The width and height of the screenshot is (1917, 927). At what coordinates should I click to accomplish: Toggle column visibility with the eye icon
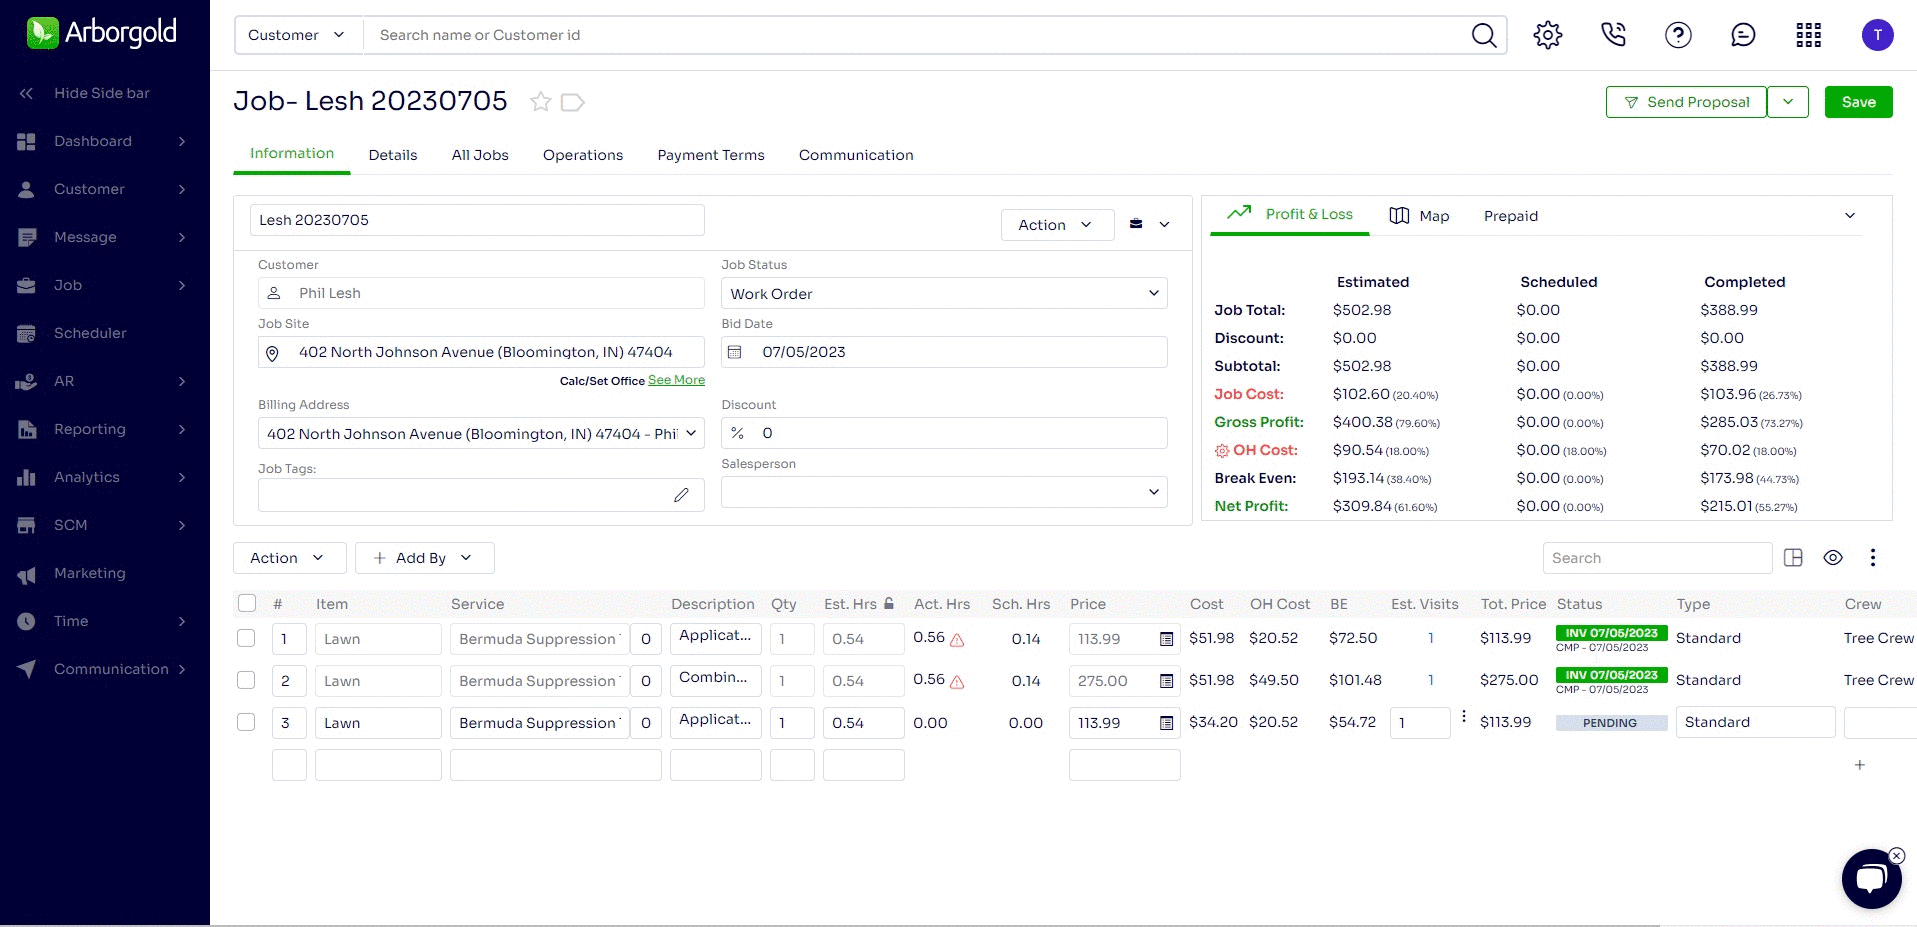pos(1834,557)
